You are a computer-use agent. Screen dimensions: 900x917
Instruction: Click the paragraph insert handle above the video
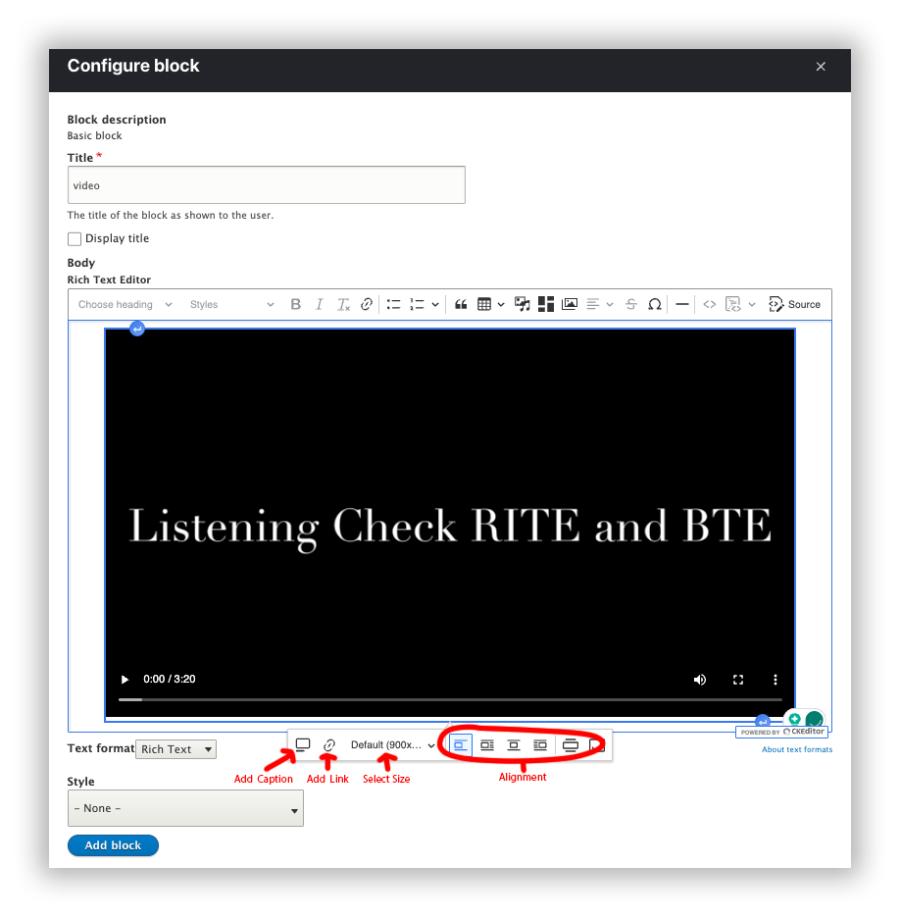pos(137,329)
